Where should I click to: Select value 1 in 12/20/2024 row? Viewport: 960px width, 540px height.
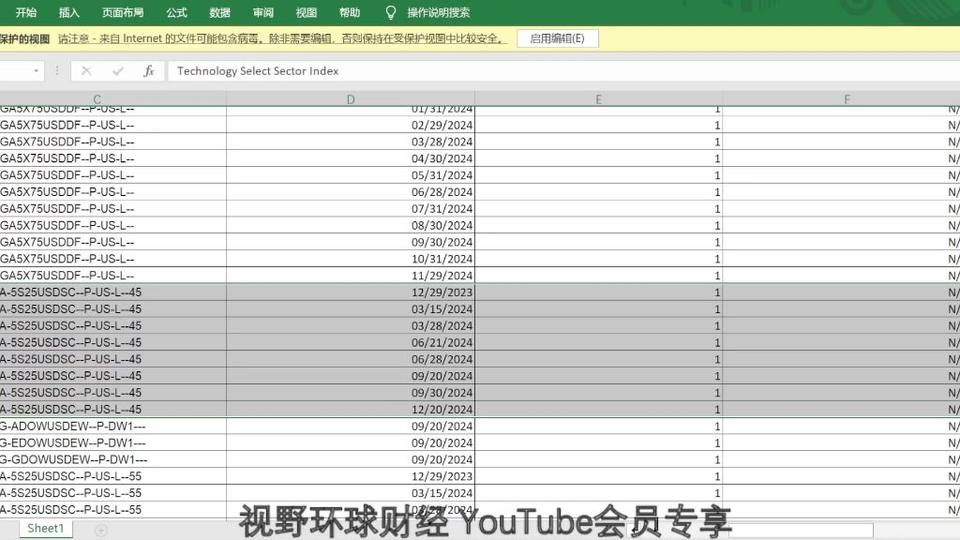[x=598, y=409]
